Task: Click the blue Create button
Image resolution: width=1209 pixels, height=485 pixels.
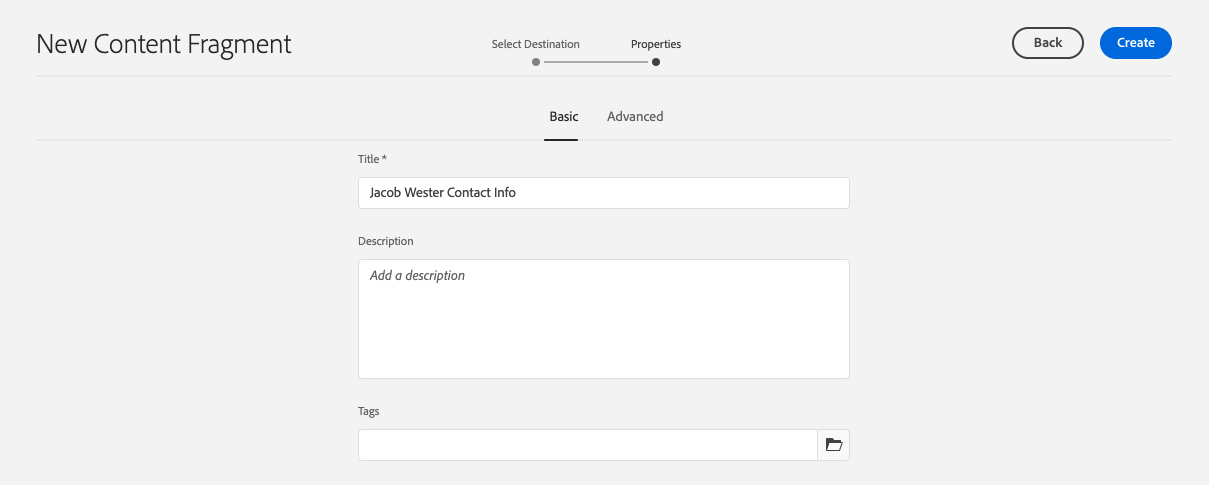Action: point(1135,43)
